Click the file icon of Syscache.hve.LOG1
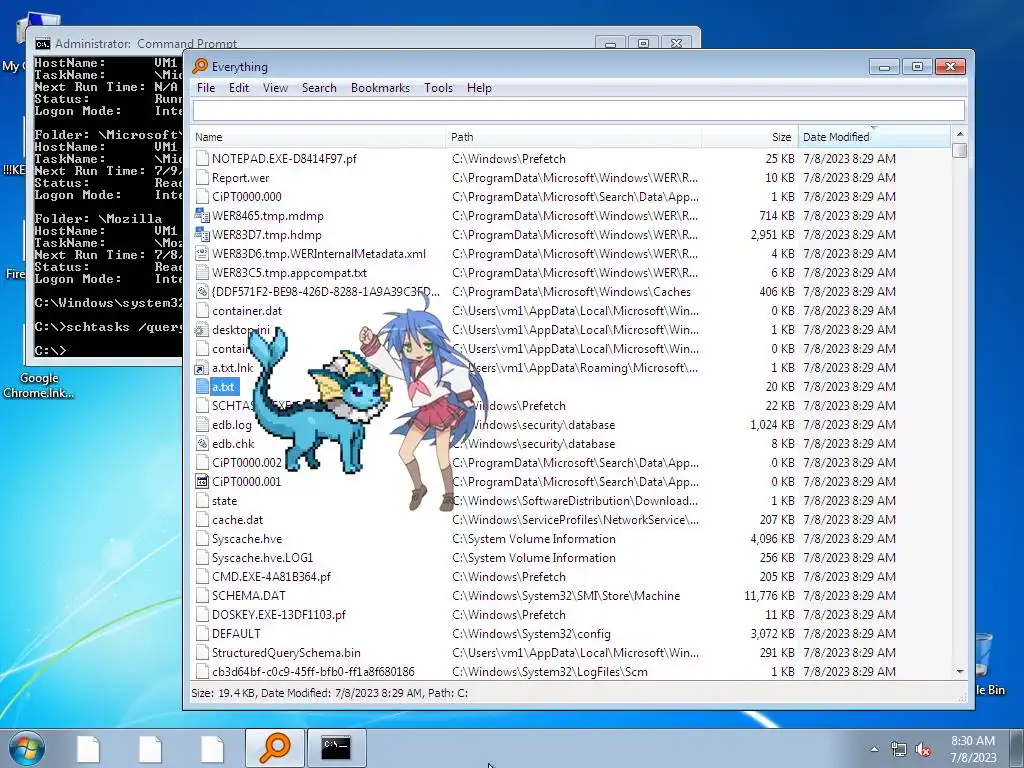Screen dimensions: 1024x768 [x=202, y=558]
